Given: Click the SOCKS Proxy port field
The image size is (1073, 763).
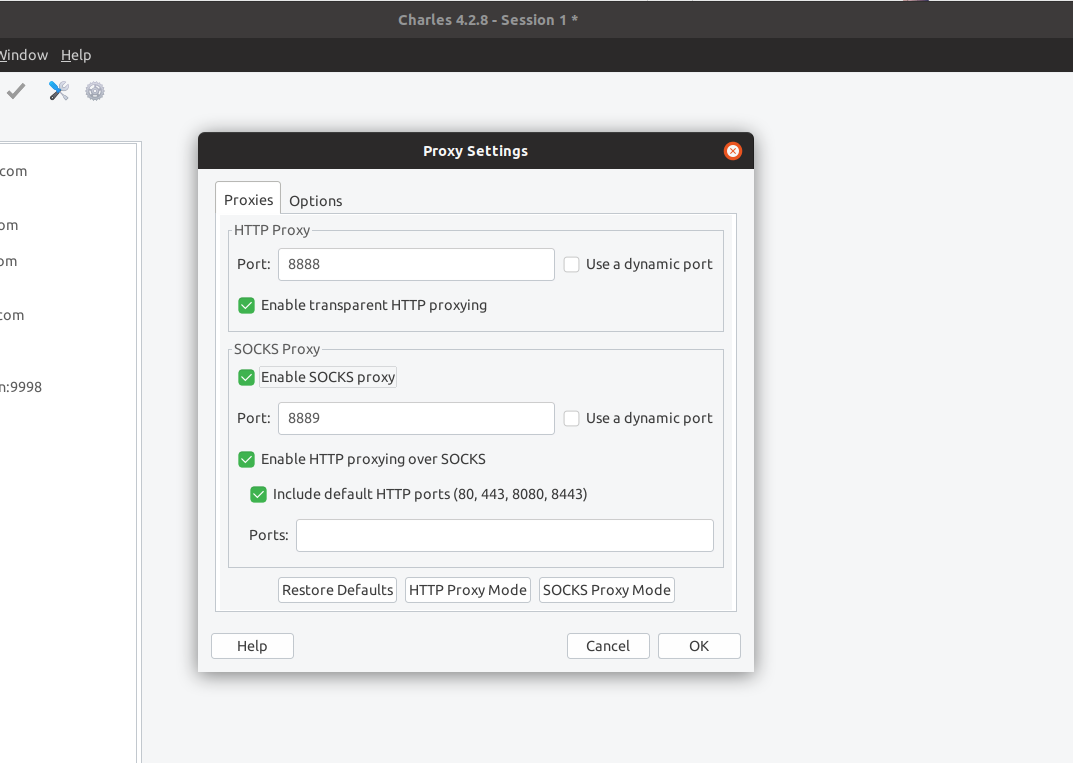Looking at the screenshot, I should click(x=416, y=418).
